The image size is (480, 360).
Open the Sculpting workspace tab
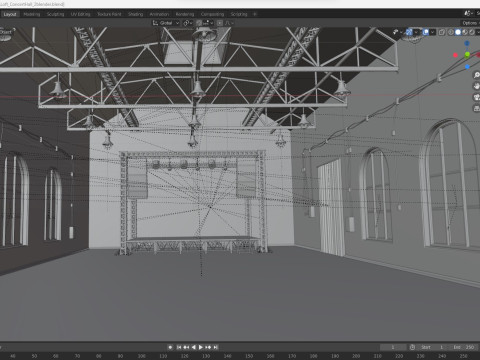pos(55,14)
